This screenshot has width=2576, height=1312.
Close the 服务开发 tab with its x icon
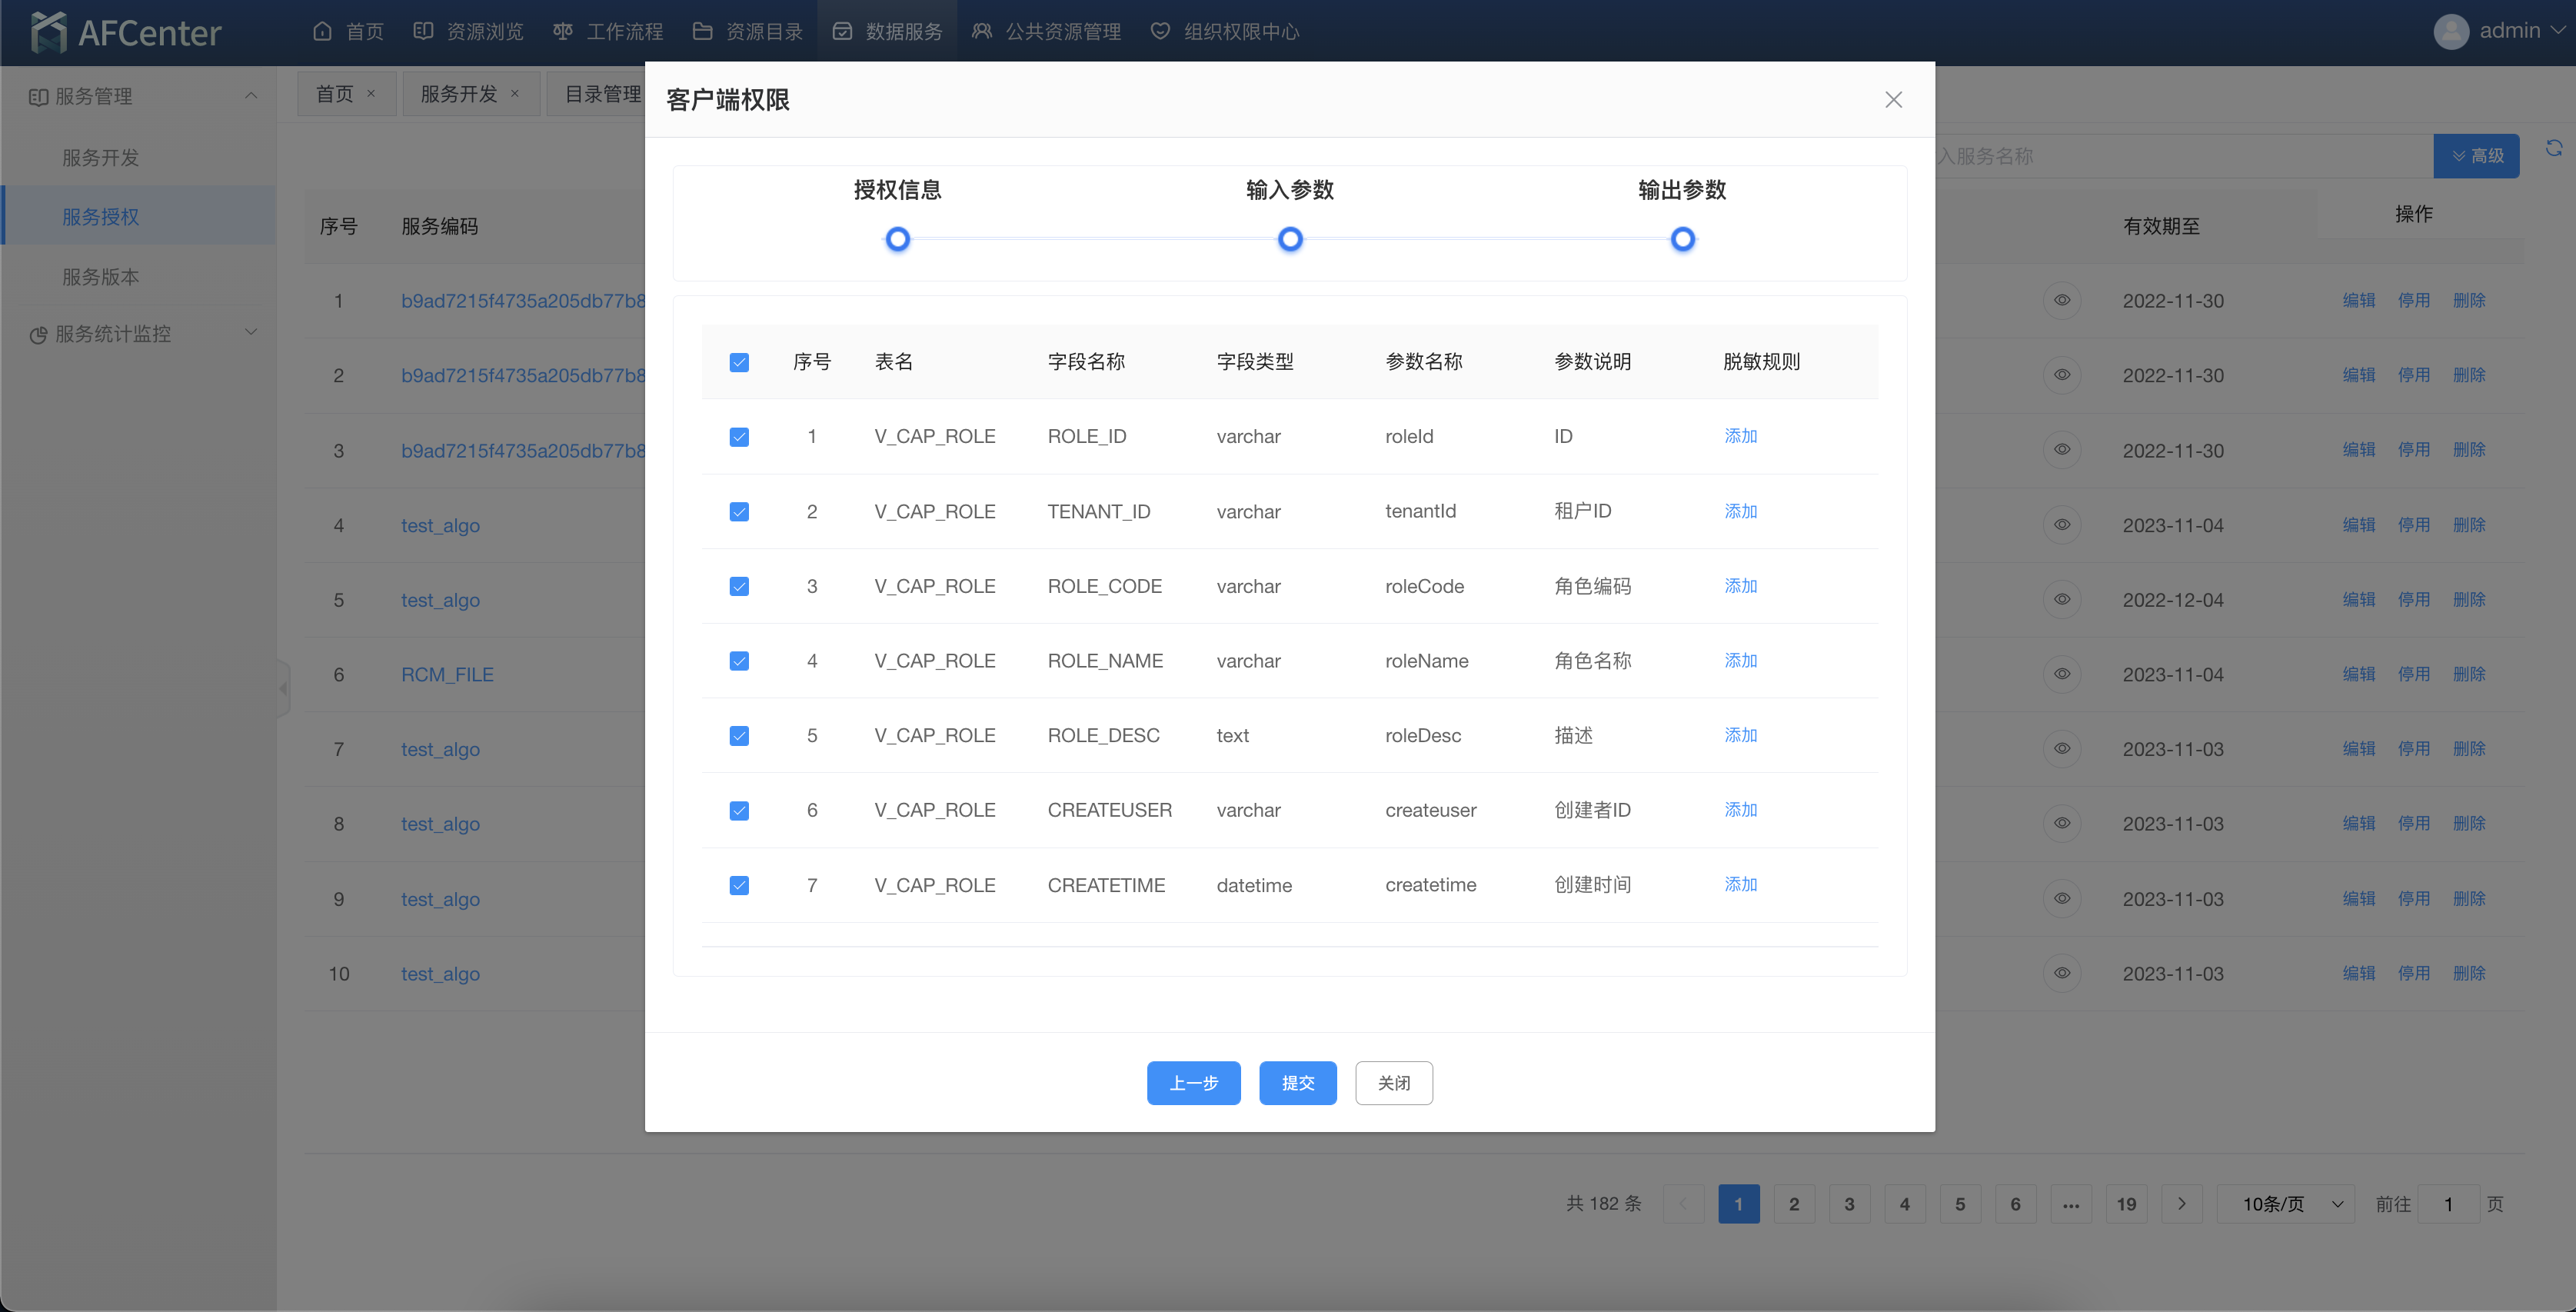pyautogui.click(x=515, y=93)
